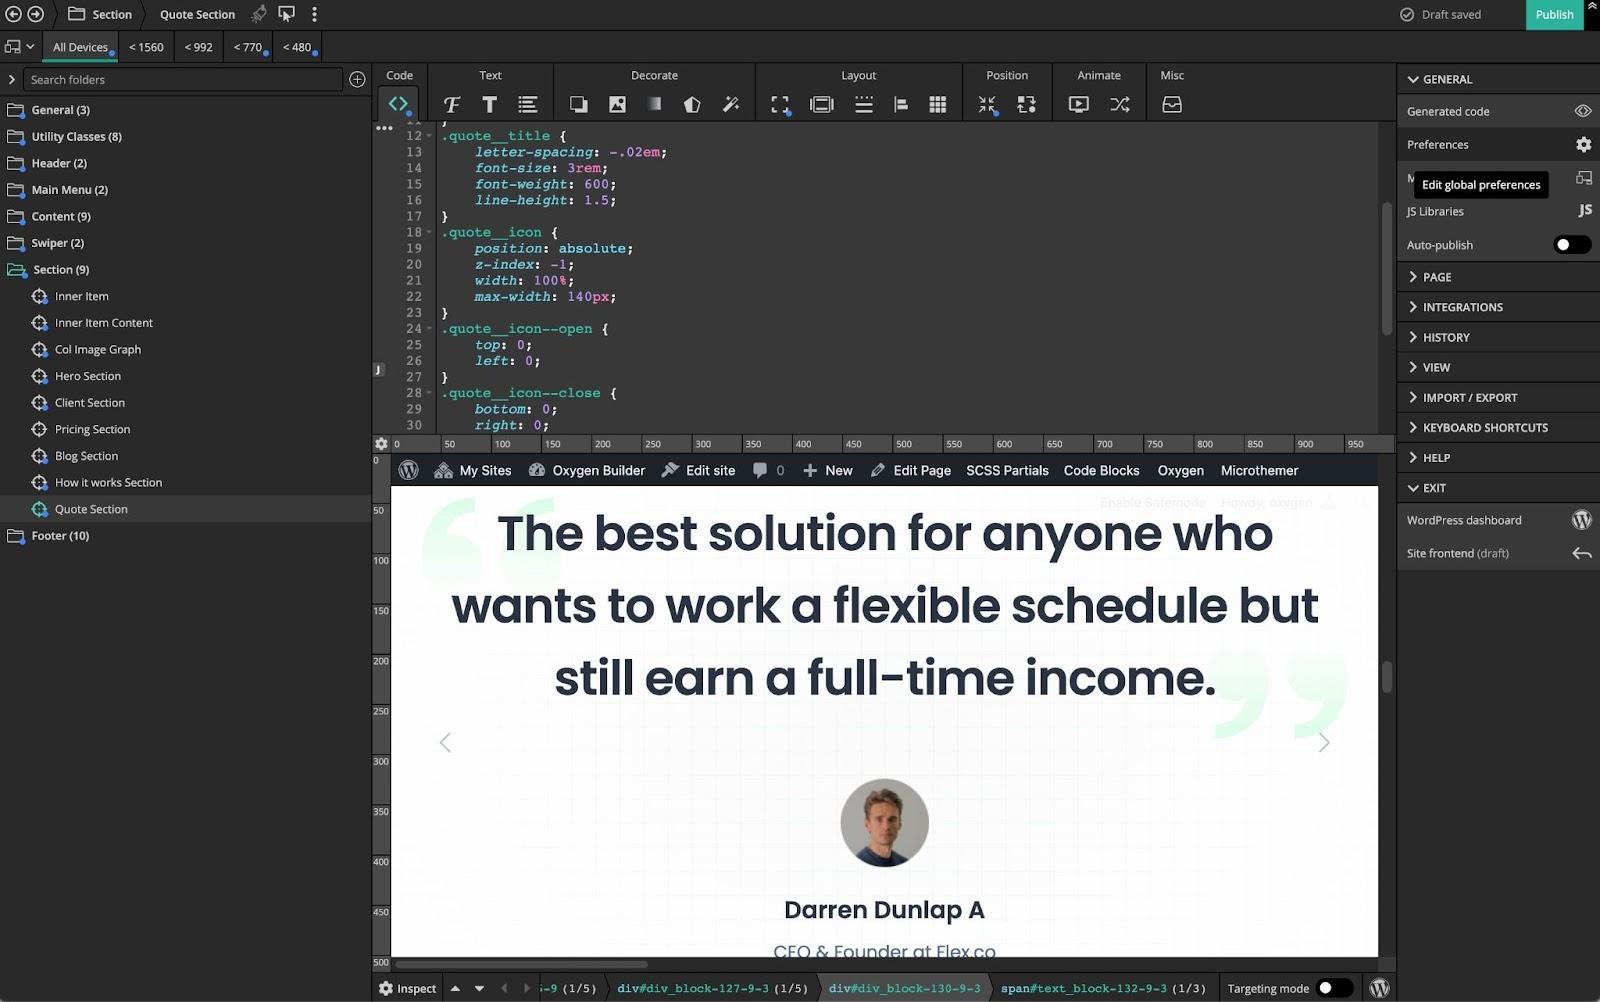Open the sizing tool in Layout group
Screen dimensions: 1600x1002
pyautogui.click(x=780, y=104)
